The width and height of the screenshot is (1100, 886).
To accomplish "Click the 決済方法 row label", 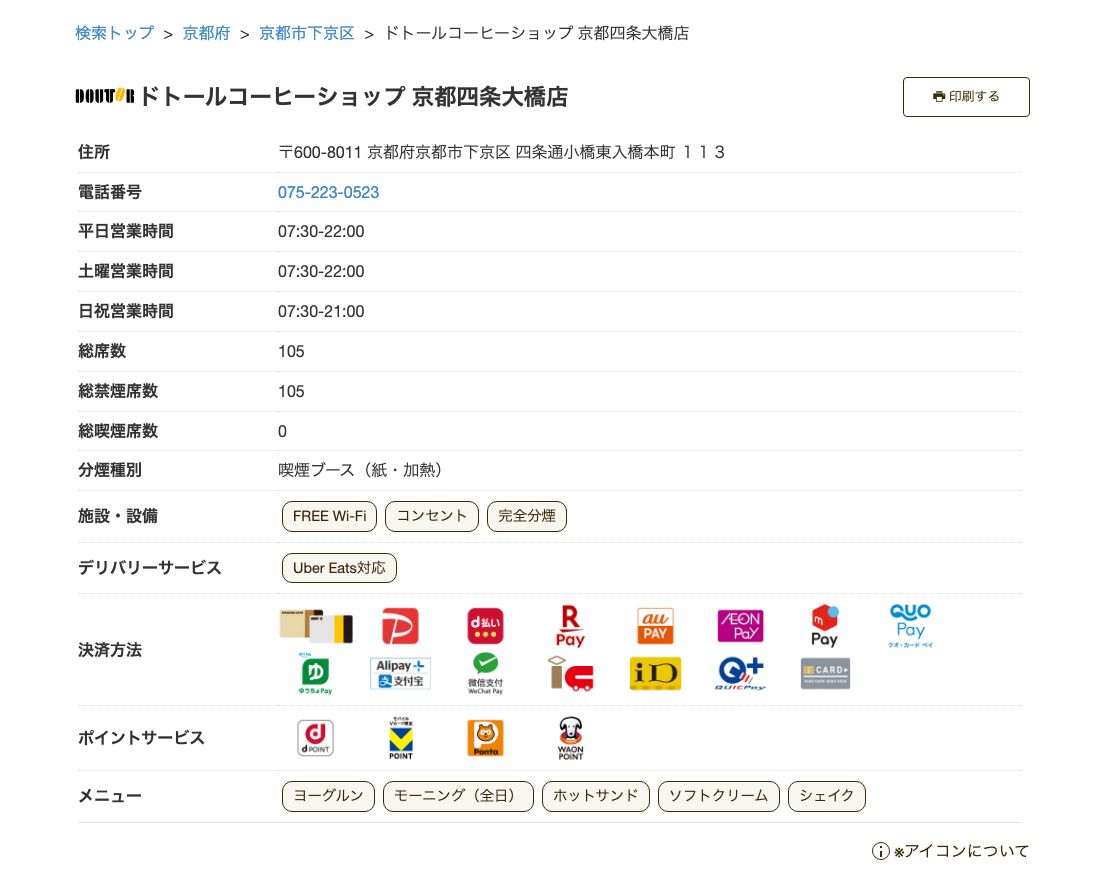I will (x=109, y=650).
